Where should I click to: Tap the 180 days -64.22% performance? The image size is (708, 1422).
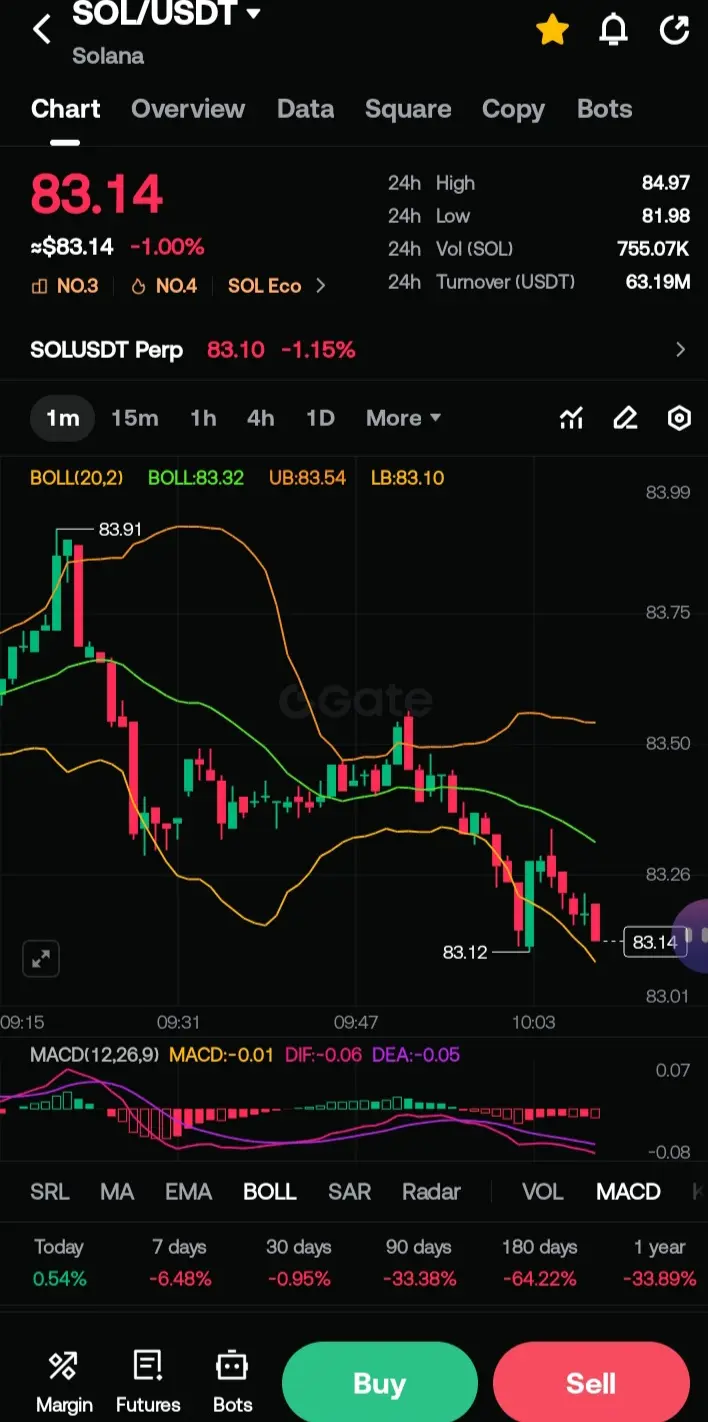(539, 1262)
